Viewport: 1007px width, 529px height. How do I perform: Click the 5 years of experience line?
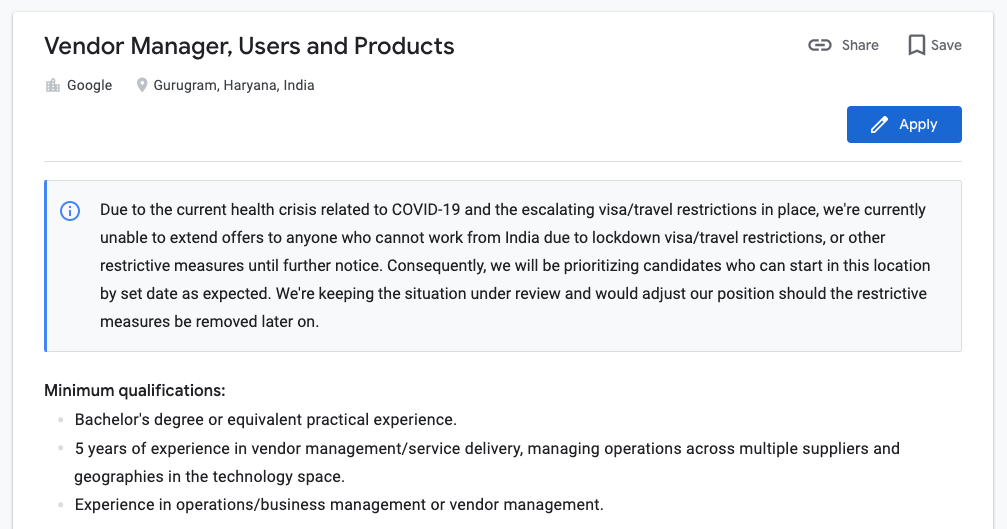(x=487, y=448)
